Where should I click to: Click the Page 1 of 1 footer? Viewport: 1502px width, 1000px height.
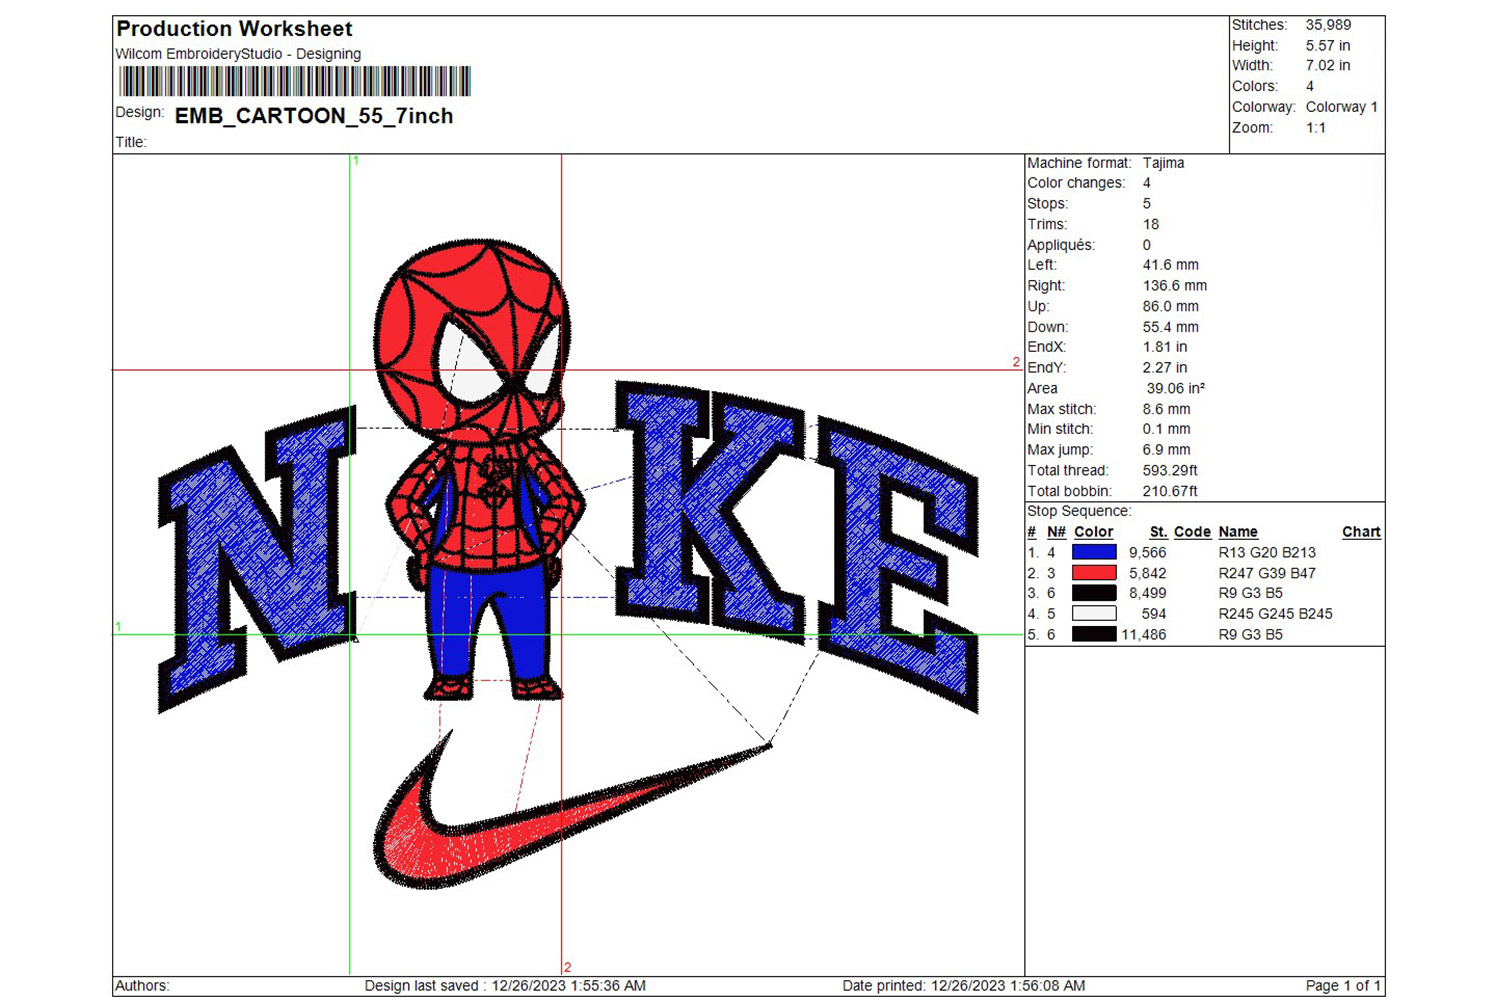1343,986
